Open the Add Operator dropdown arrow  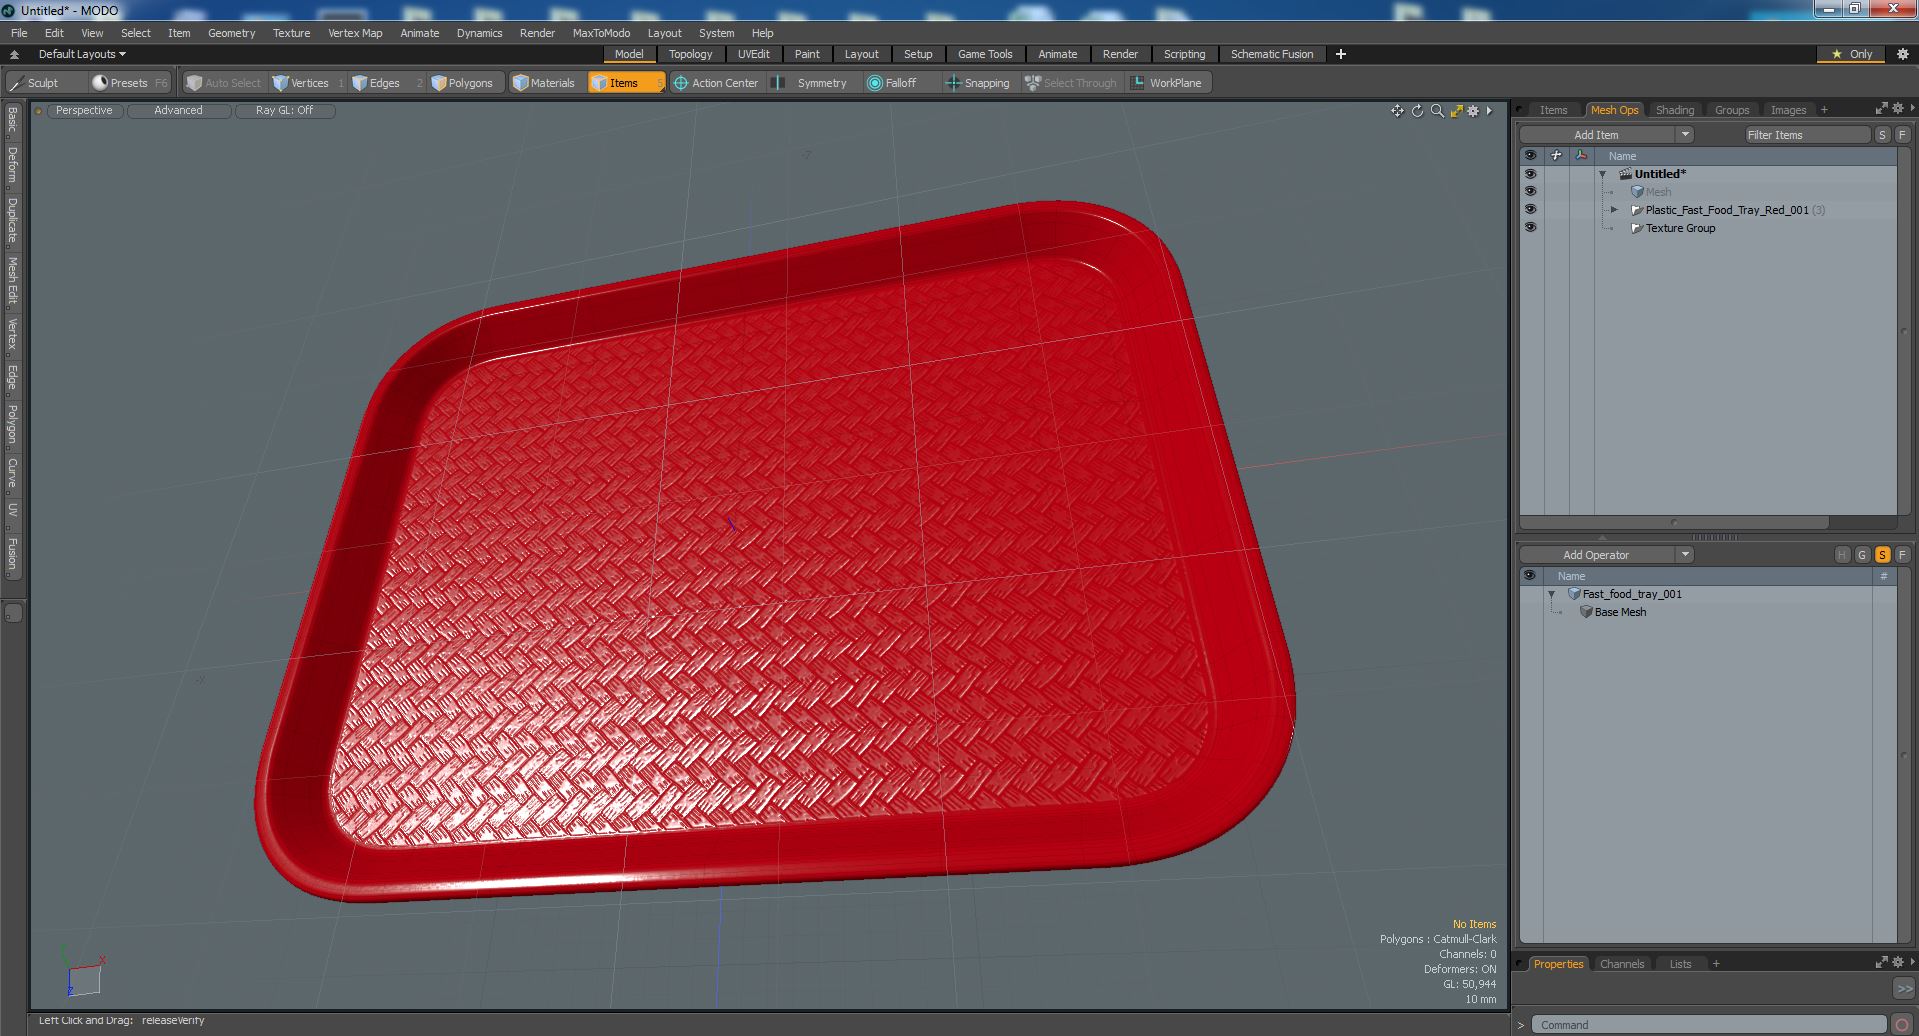pos(1685,555)
